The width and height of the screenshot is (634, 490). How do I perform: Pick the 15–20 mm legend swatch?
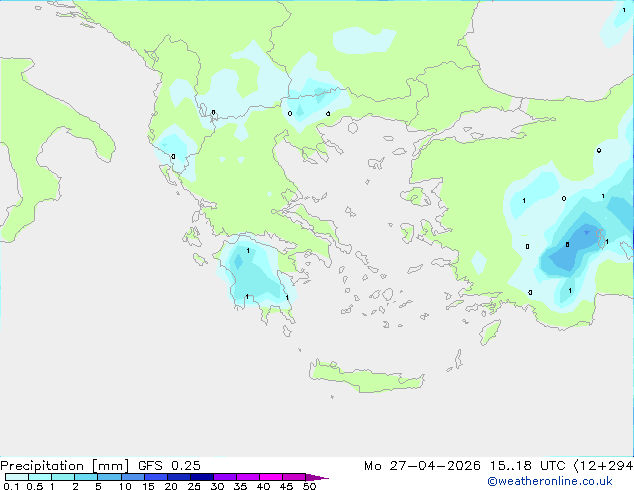tap(155, 477)
